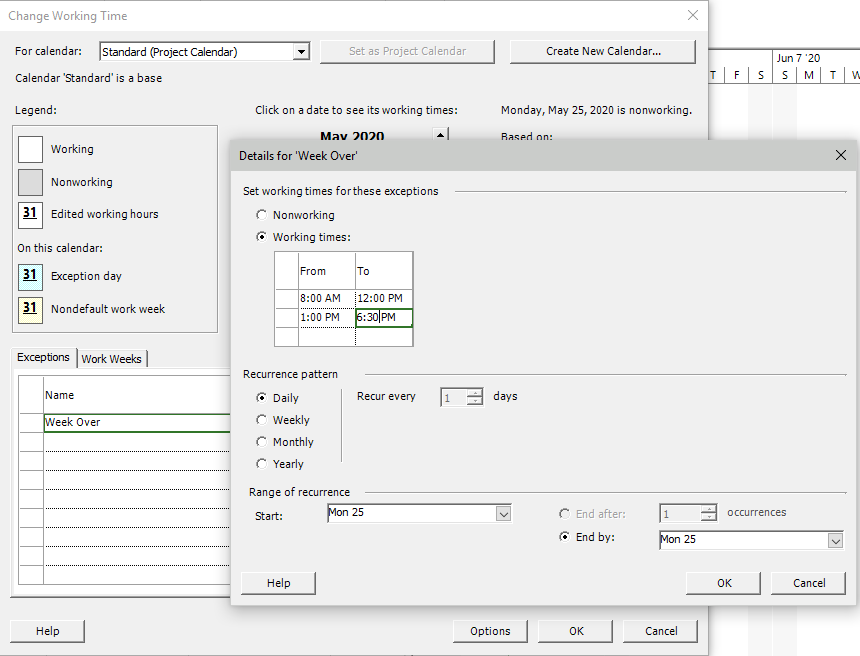
Task: Open the Start recurrence date dropdown
Action: pyautogui.click(x=503, y=512)
